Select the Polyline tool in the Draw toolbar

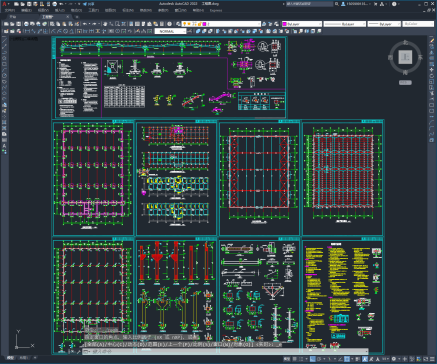5,52
